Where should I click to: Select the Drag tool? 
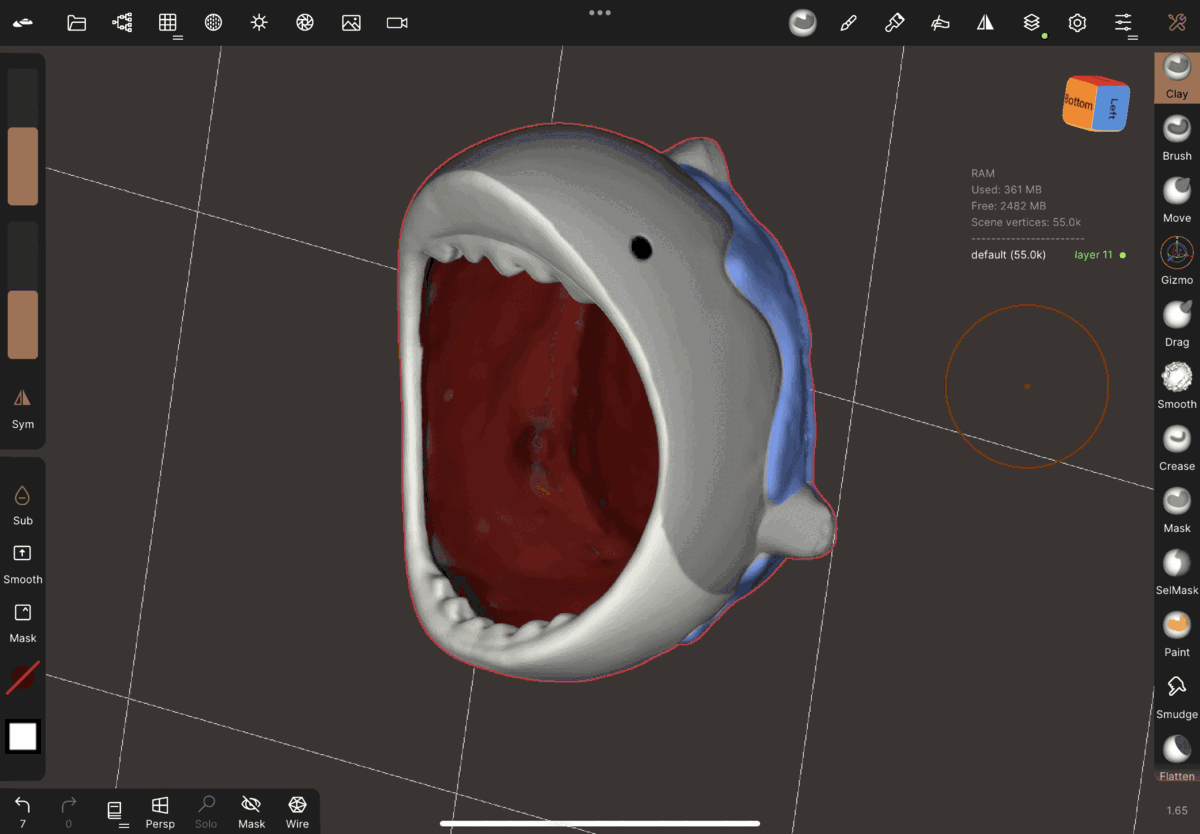[1177, 323]
